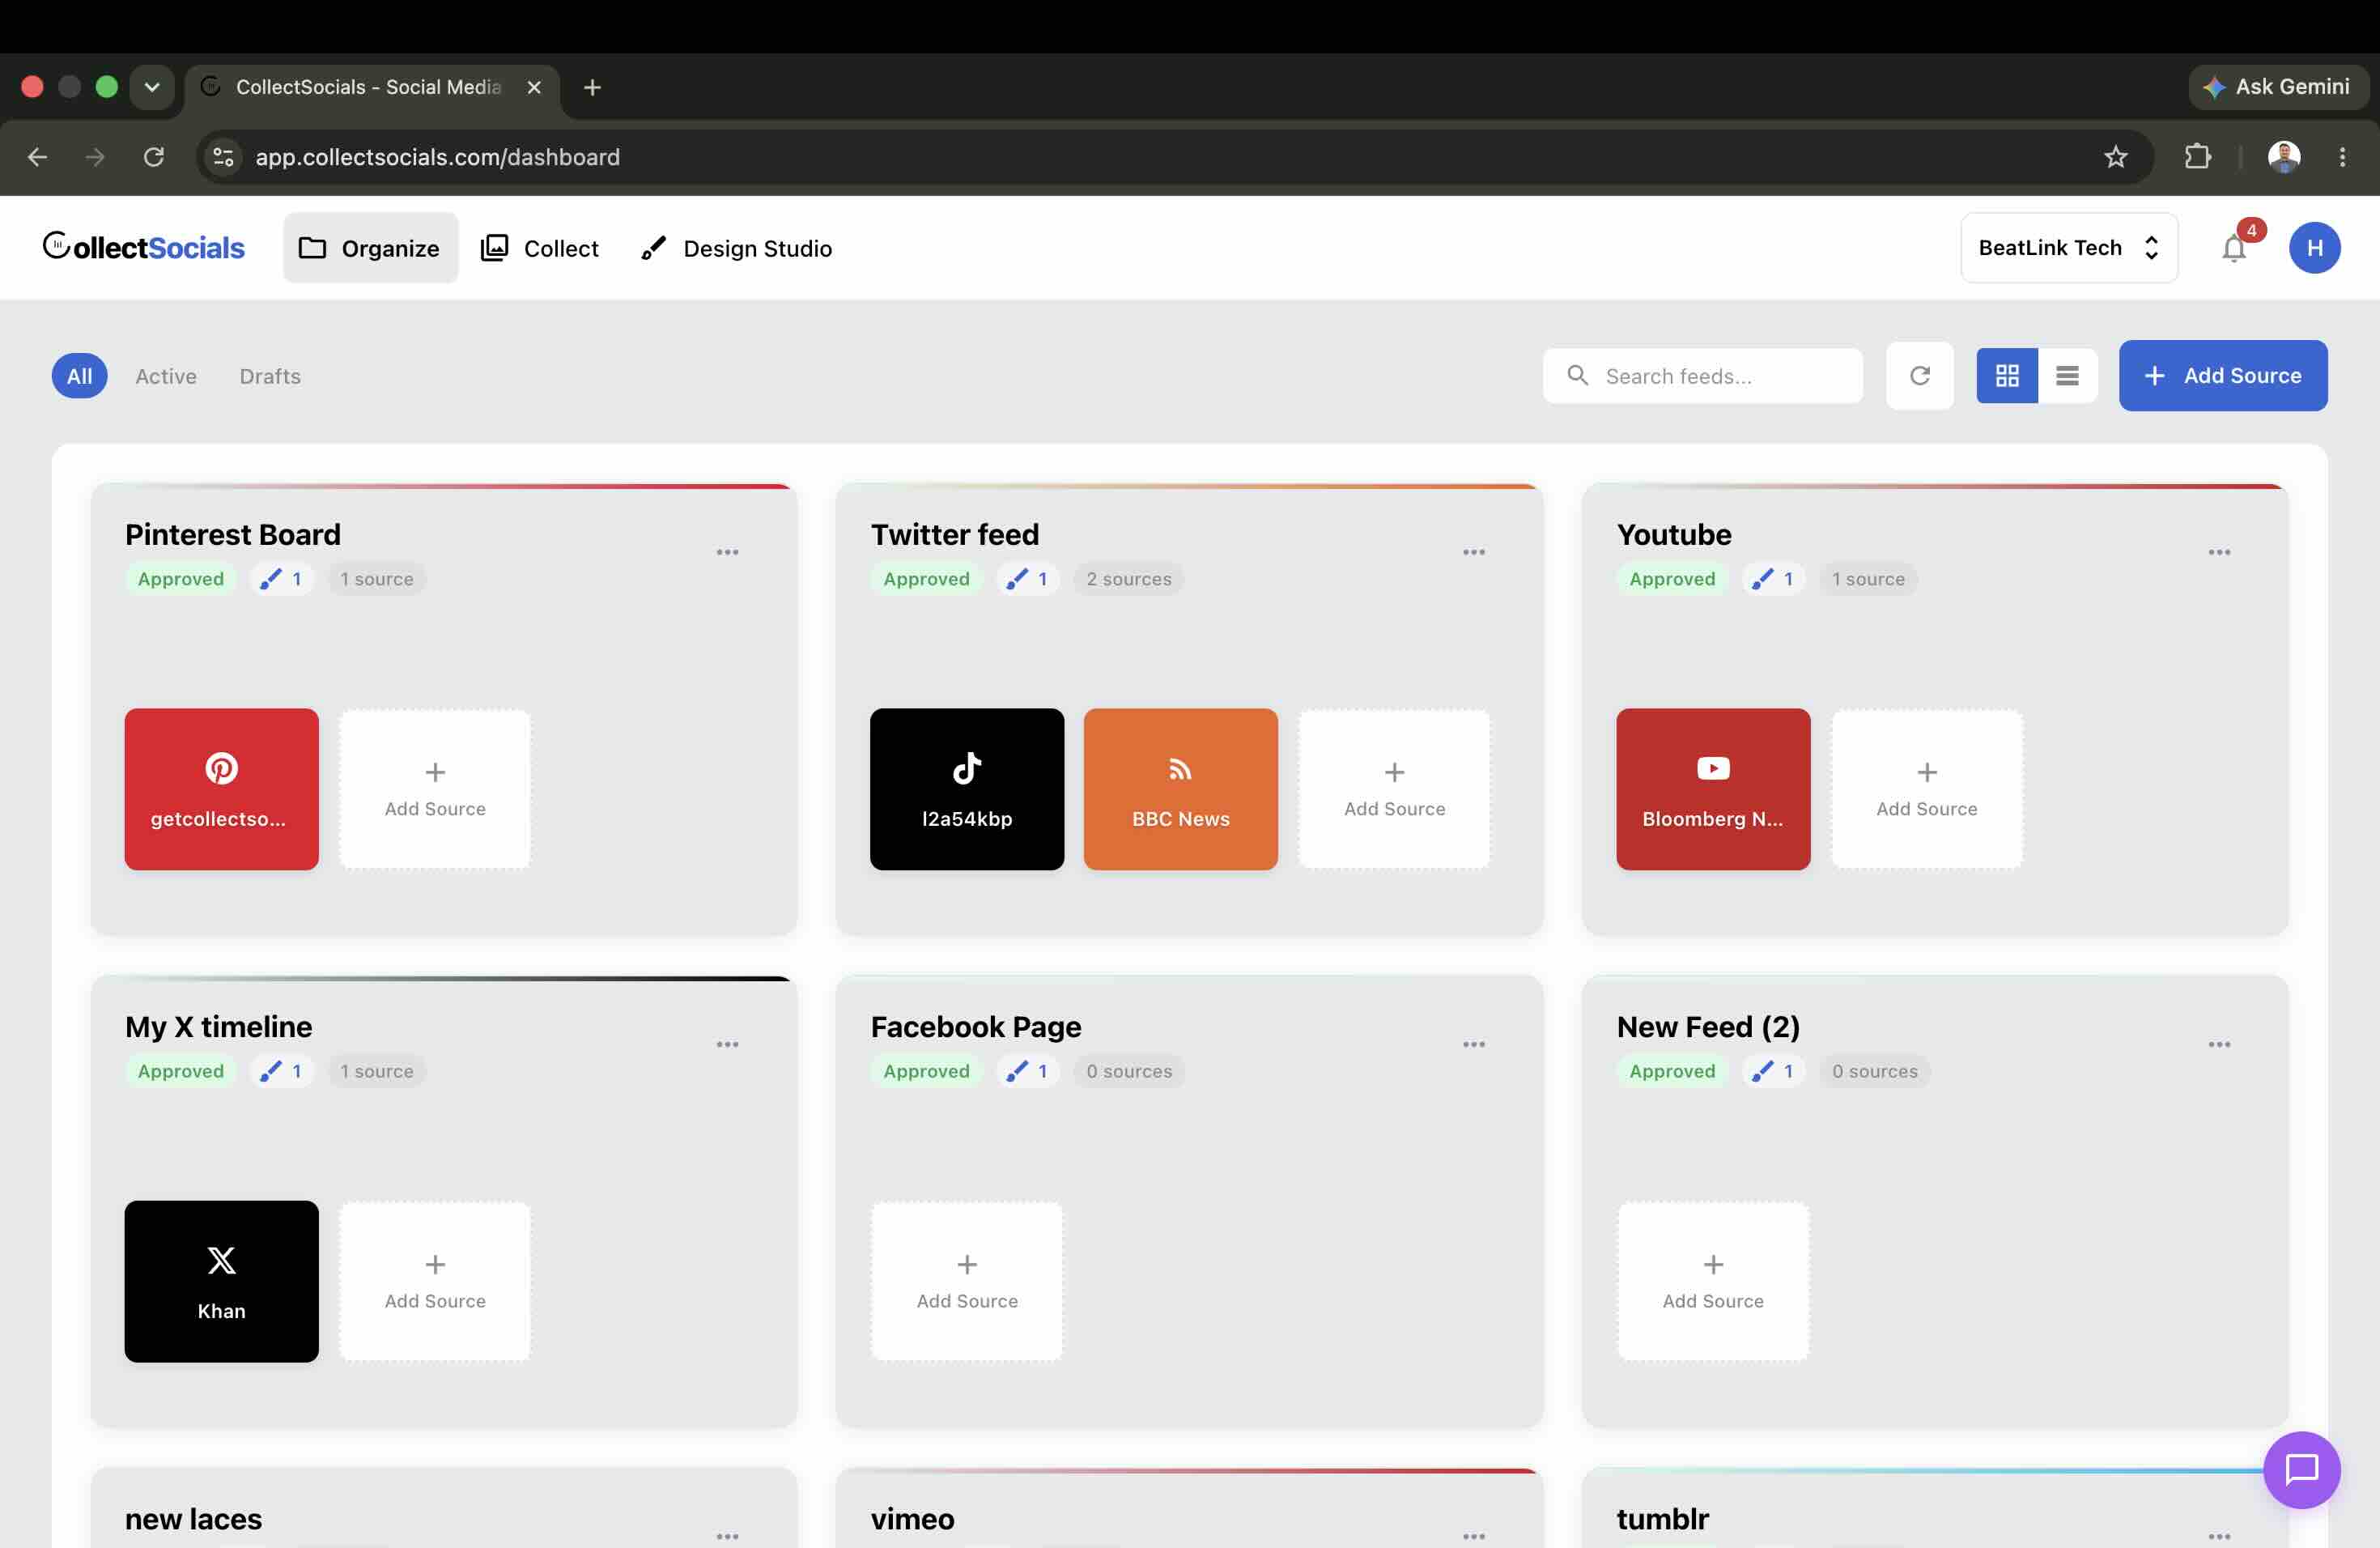Add Source to Pinterest Board card
The height and width of the screenshot is (1548, 2380).
point(435,789)
